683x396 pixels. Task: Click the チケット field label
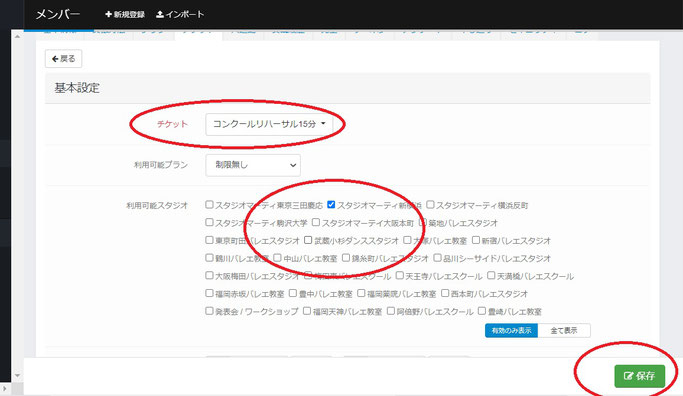click(x=172, y=124)
